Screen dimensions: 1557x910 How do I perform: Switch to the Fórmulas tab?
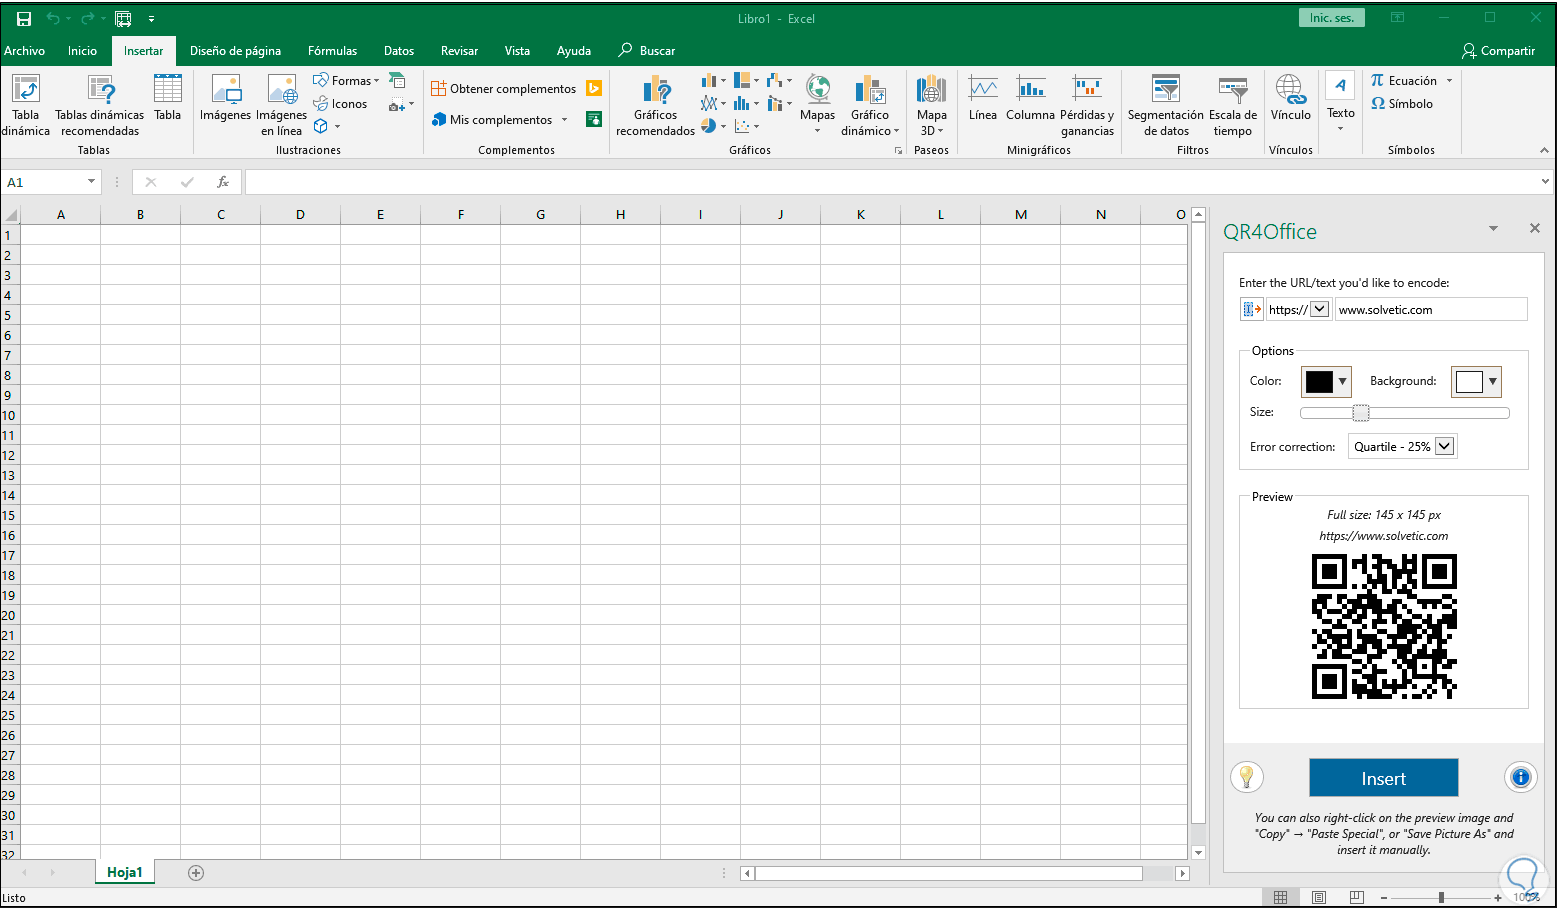[333, 51]
